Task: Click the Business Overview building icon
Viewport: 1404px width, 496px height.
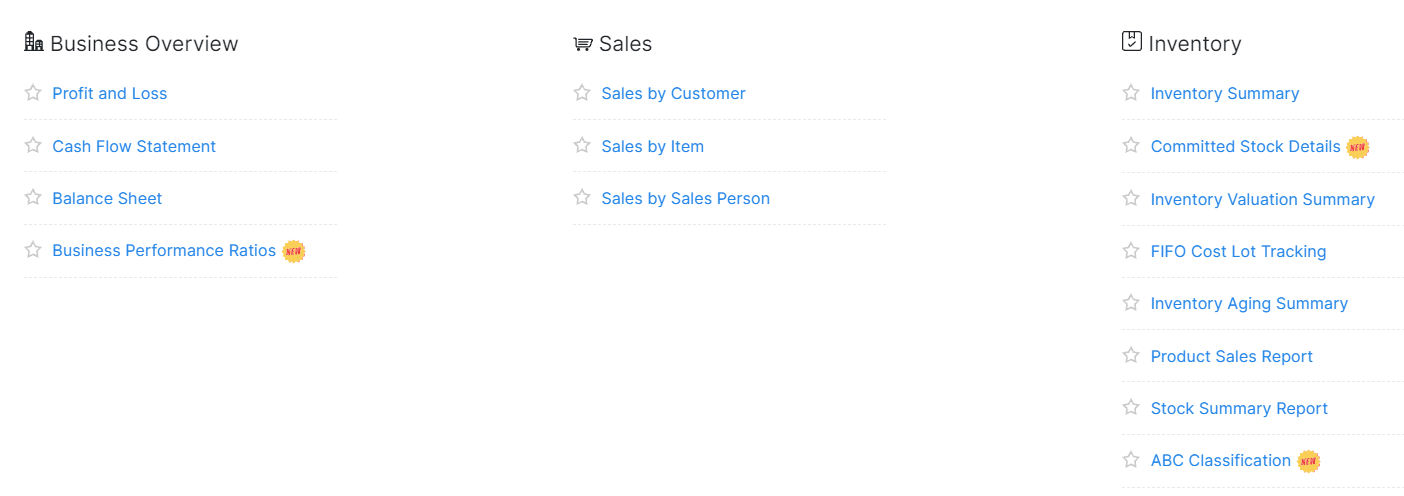Action: point(34,42)
